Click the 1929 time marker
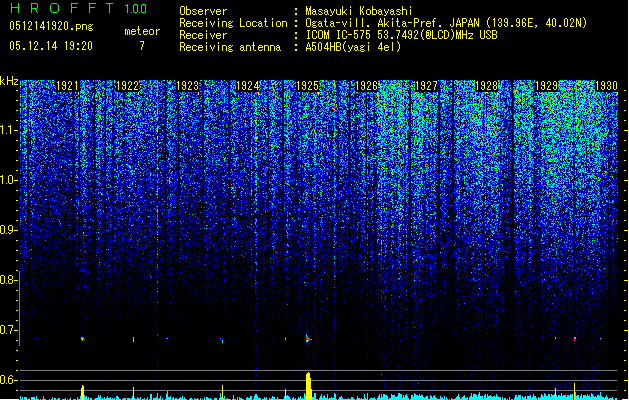The height and width of the screenshot is (400, 629). [547, 86]
